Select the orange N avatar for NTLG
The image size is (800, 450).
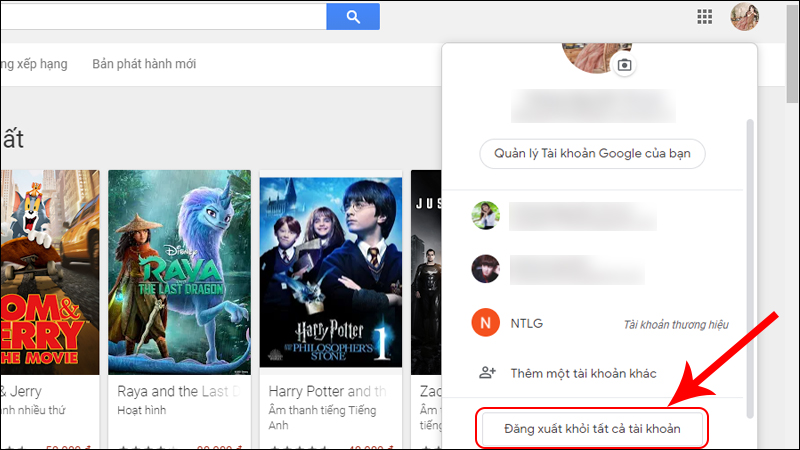pyautogui.click(x=485, y=322)
